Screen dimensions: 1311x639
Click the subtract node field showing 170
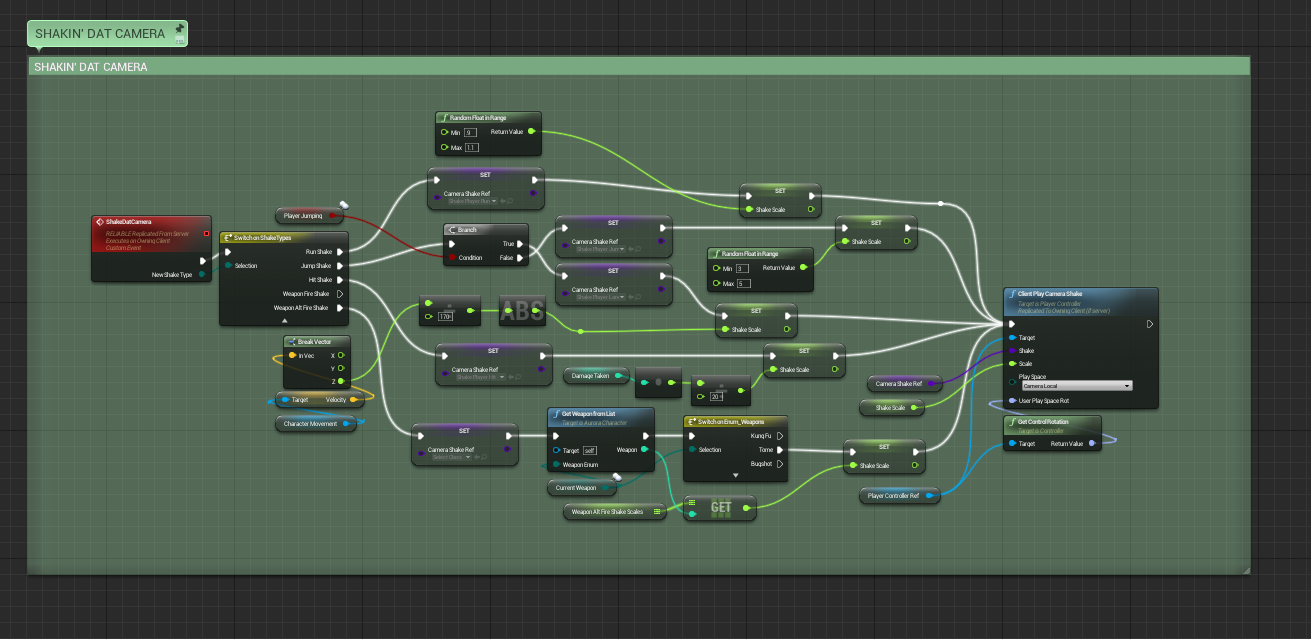(x=446, y=316)
